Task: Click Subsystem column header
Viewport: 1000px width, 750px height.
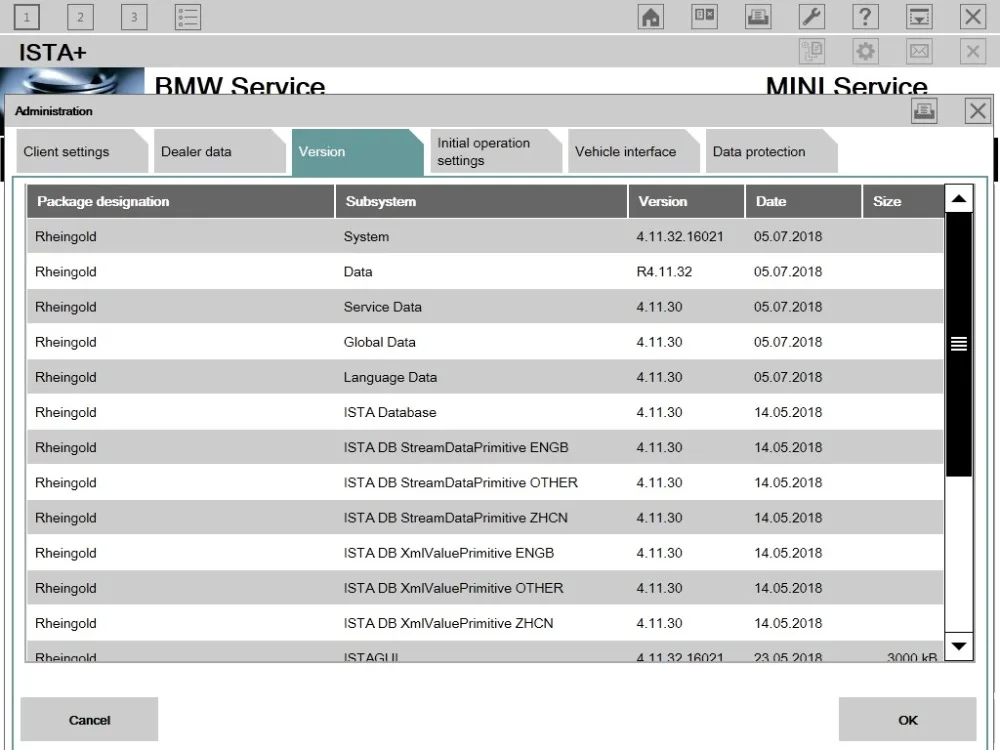Action: (482, 202)
